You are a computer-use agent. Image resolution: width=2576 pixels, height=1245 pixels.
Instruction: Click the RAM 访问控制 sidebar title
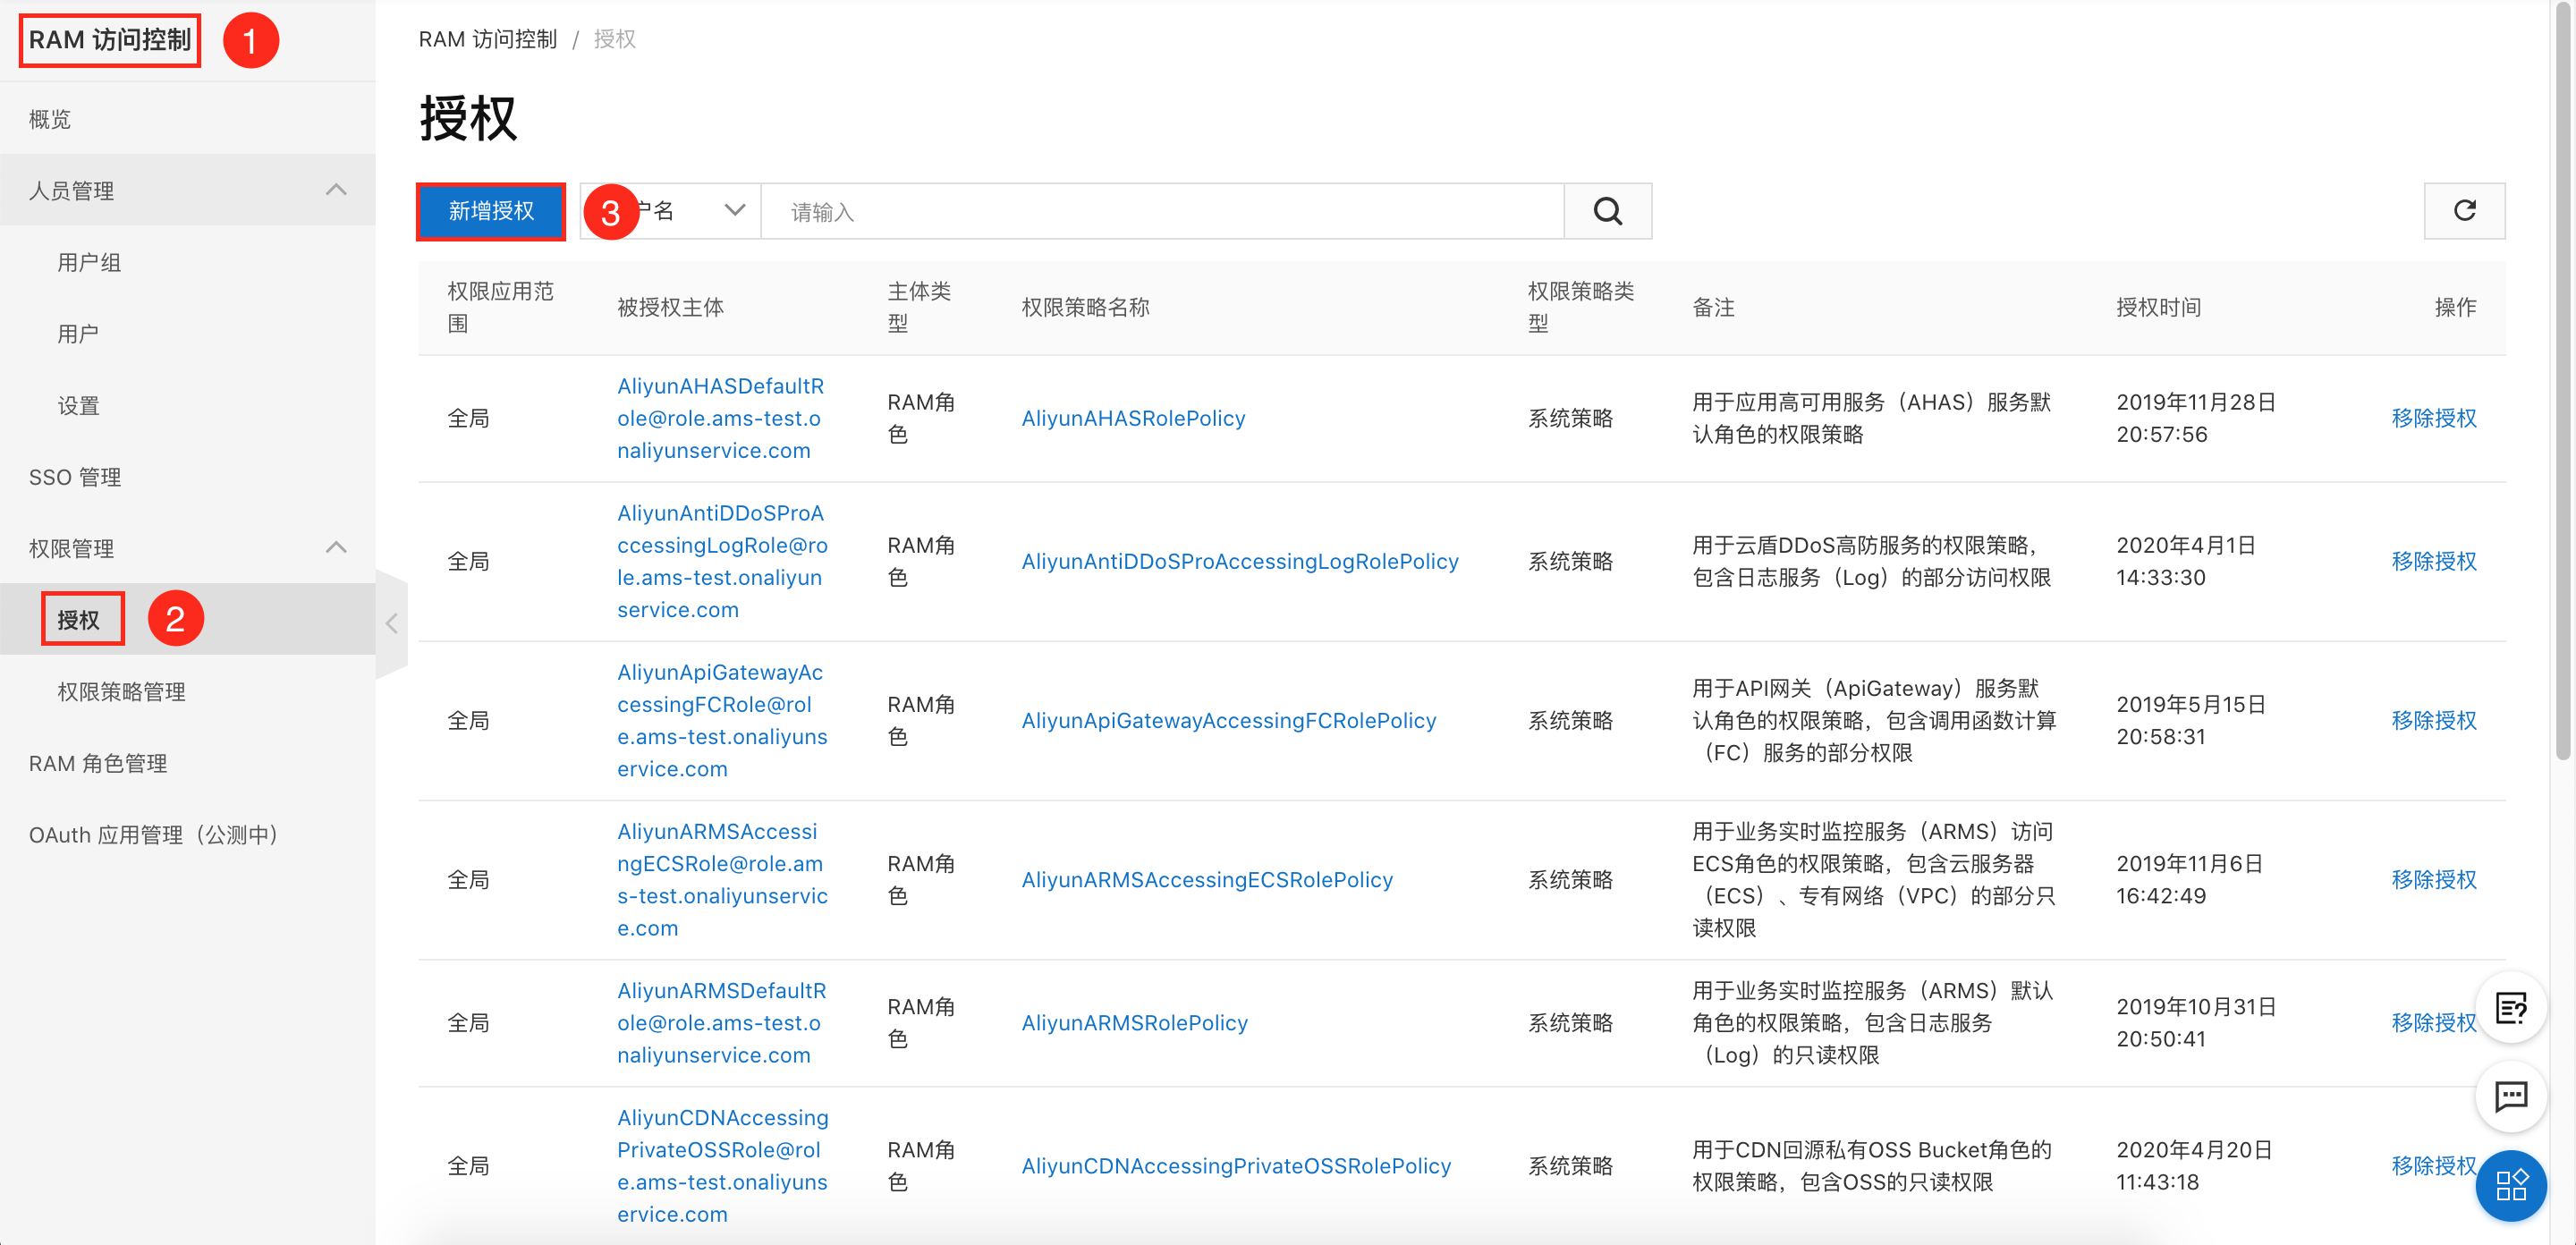[x=110, y=40]
